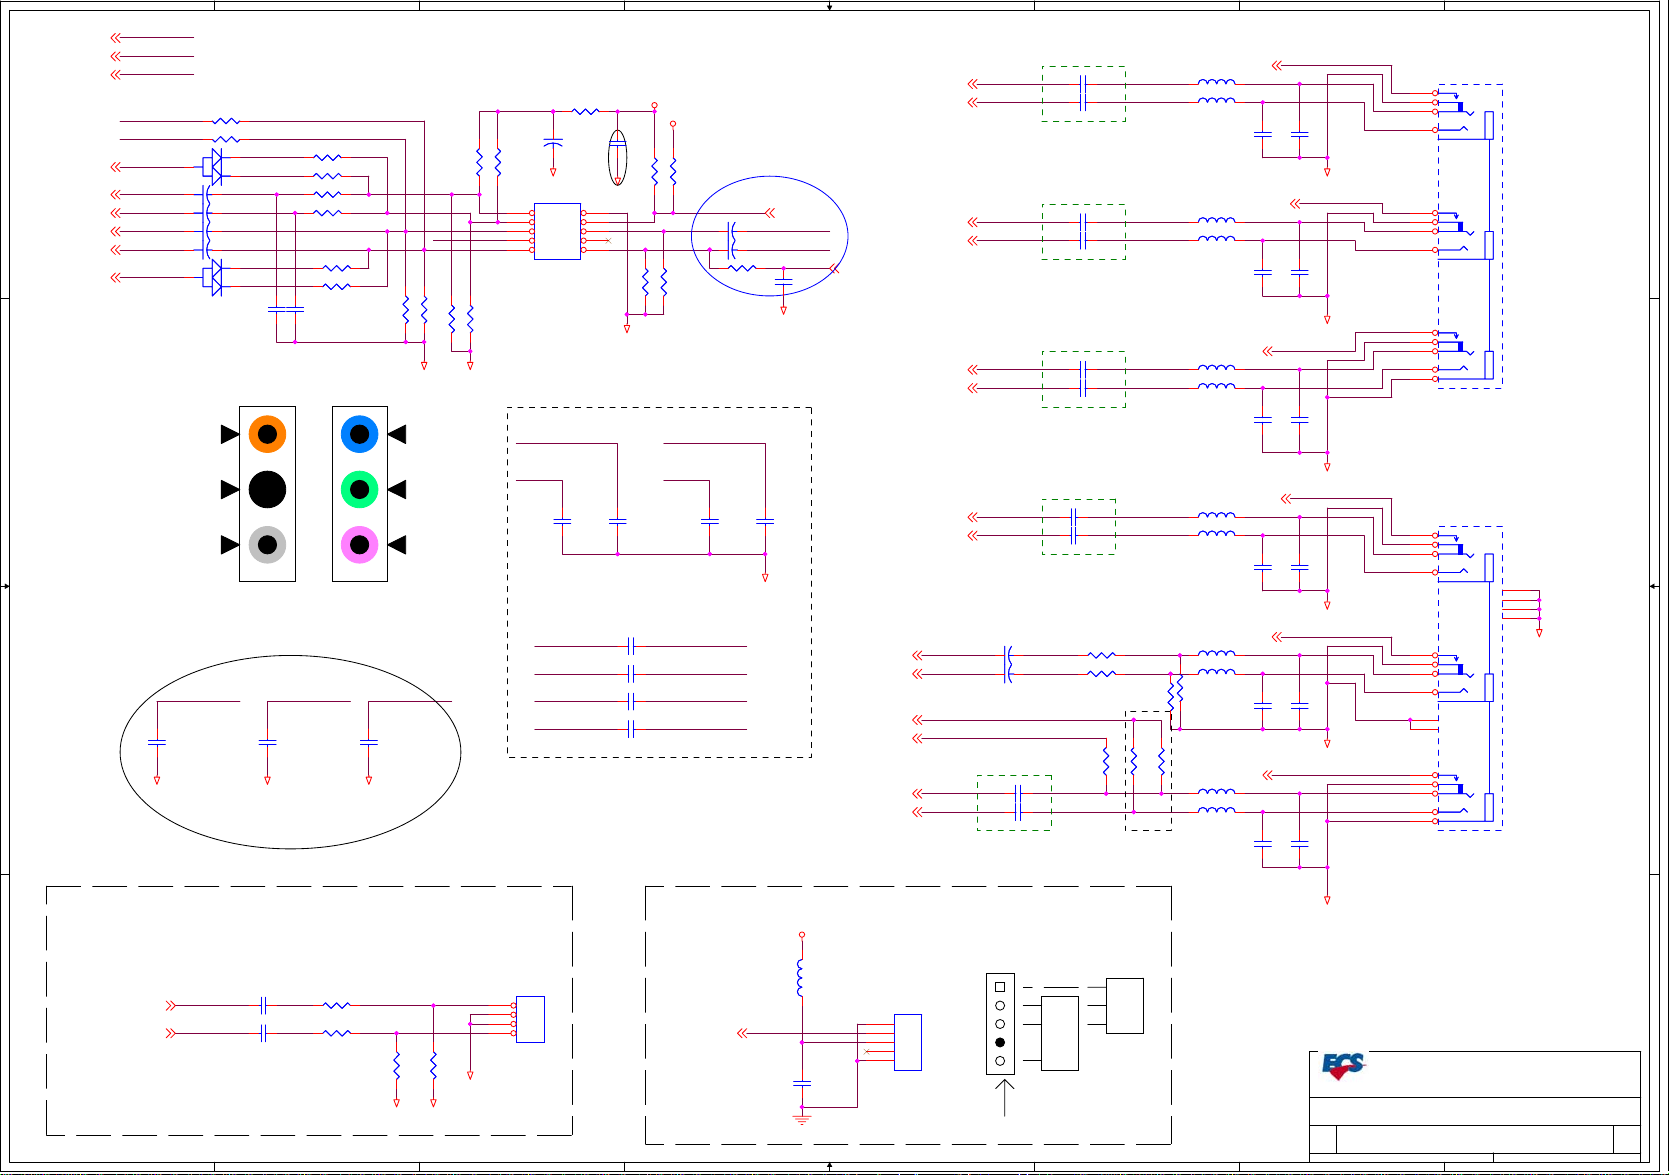Viewport: 1669px width, 1175px height.
Task: Click arrow pointing at green jack
Action: pyautogui.click(x=397, y=490)
